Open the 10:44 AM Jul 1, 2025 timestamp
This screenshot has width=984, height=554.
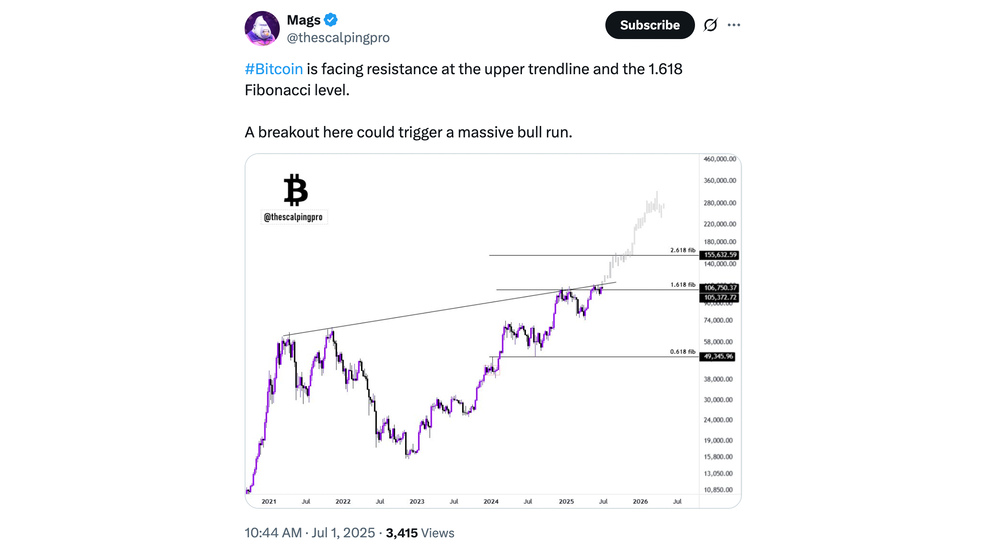309,533
